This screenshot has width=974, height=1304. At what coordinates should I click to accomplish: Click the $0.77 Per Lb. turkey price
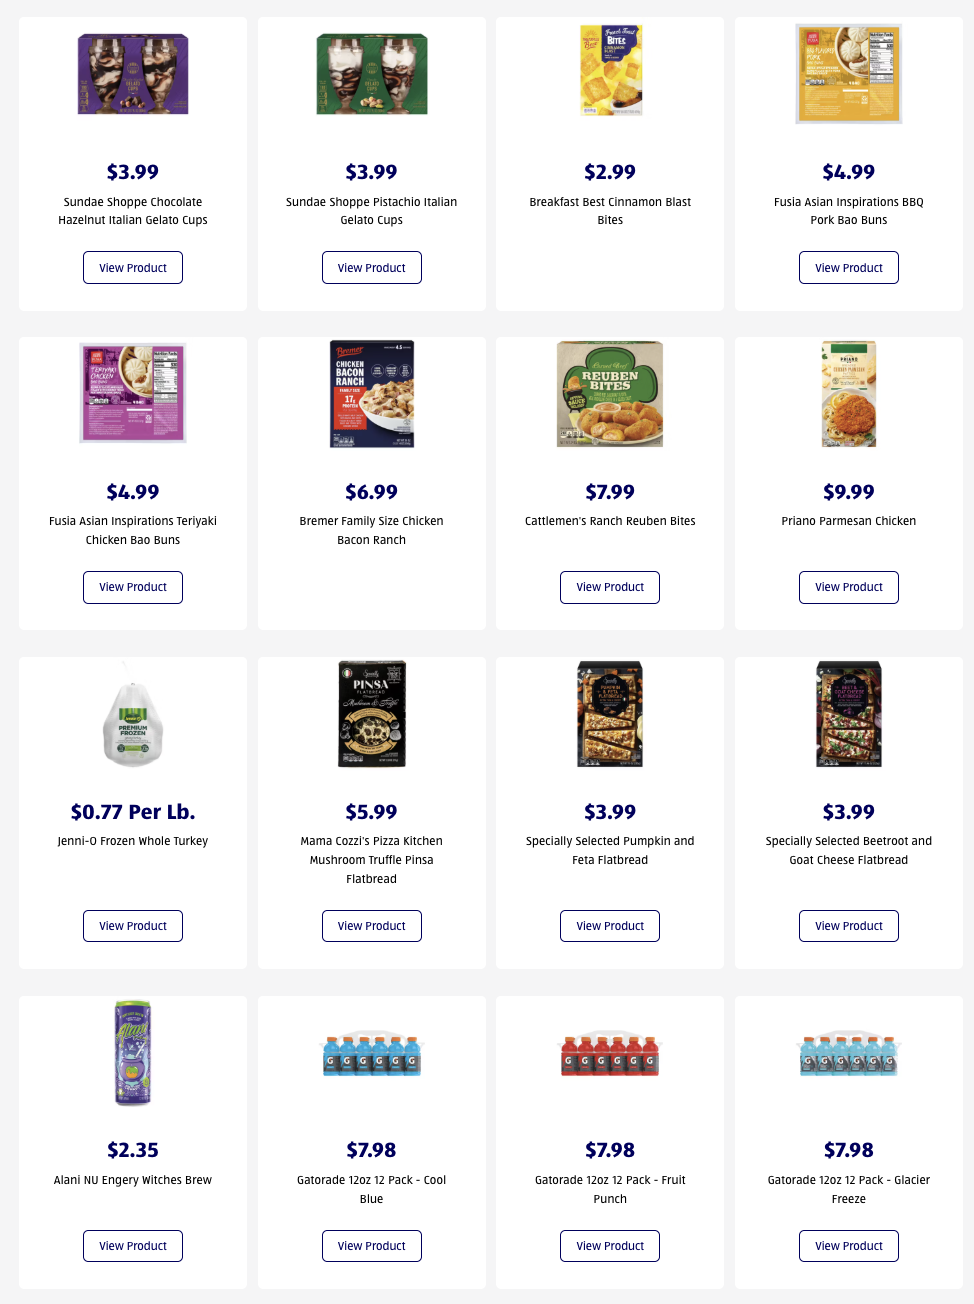coord(133,812)
